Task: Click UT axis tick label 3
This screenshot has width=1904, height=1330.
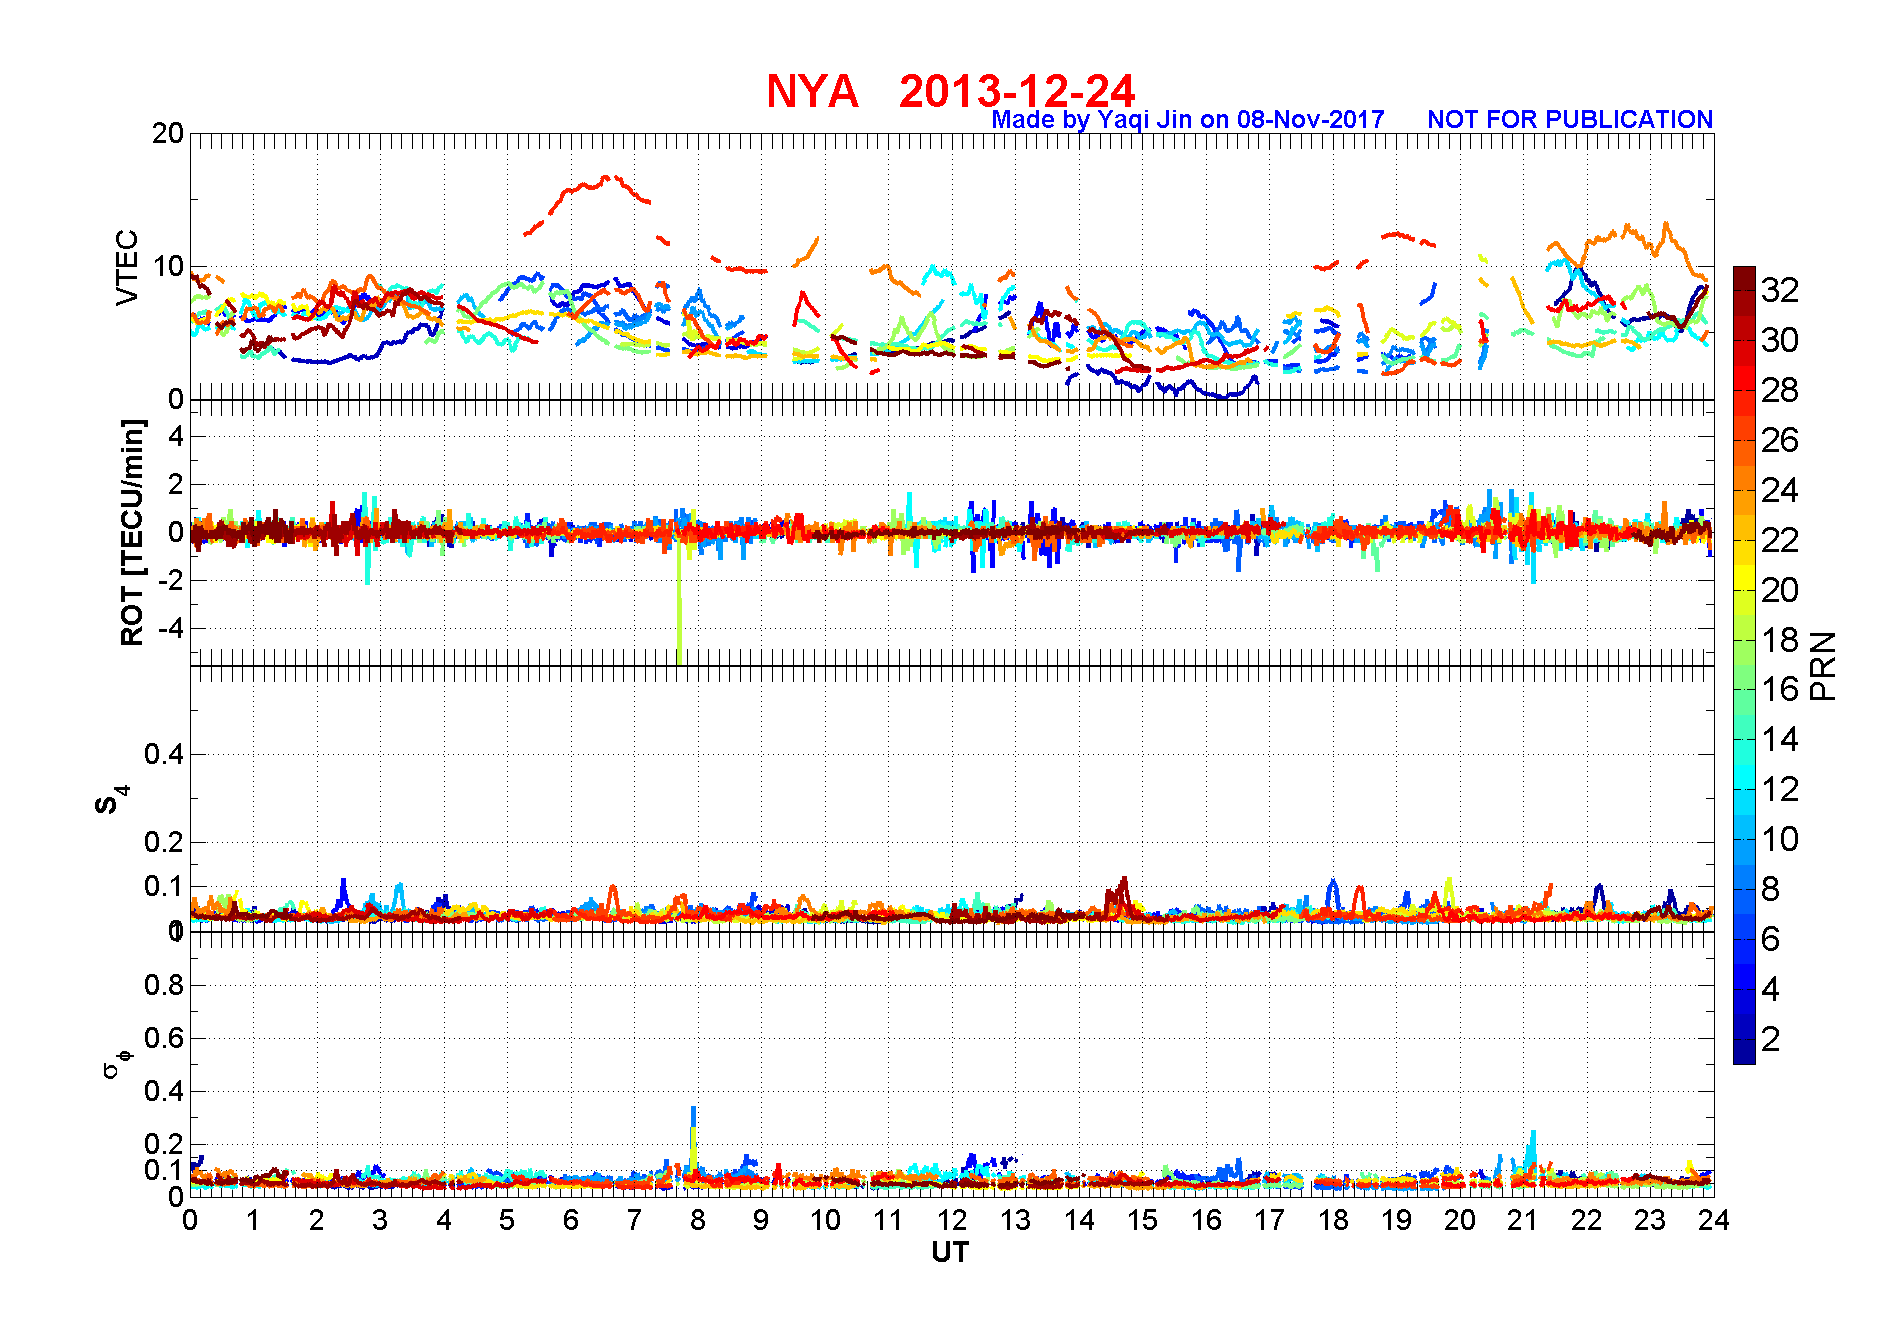Action: click(x=380, y=1220)
